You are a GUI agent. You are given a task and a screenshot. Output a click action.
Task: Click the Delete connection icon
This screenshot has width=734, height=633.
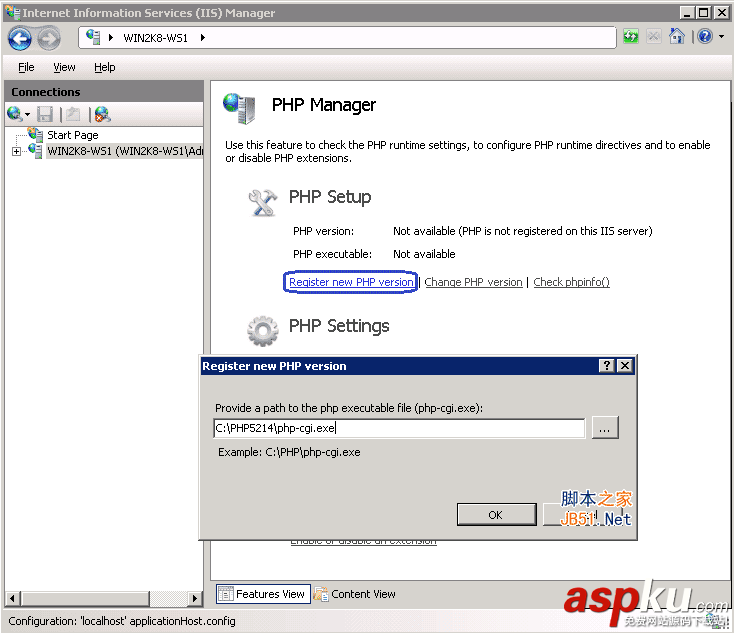point(103,114)
